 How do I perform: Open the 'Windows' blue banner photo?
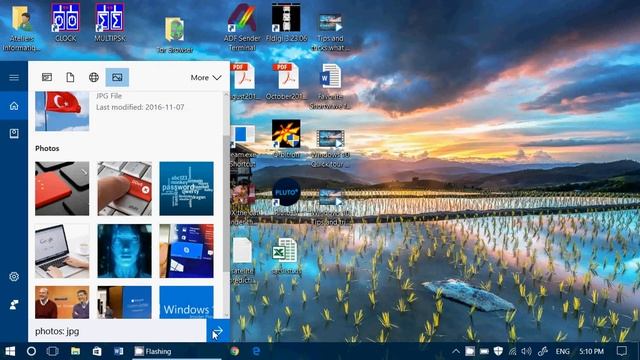click(x=187, y=302)
